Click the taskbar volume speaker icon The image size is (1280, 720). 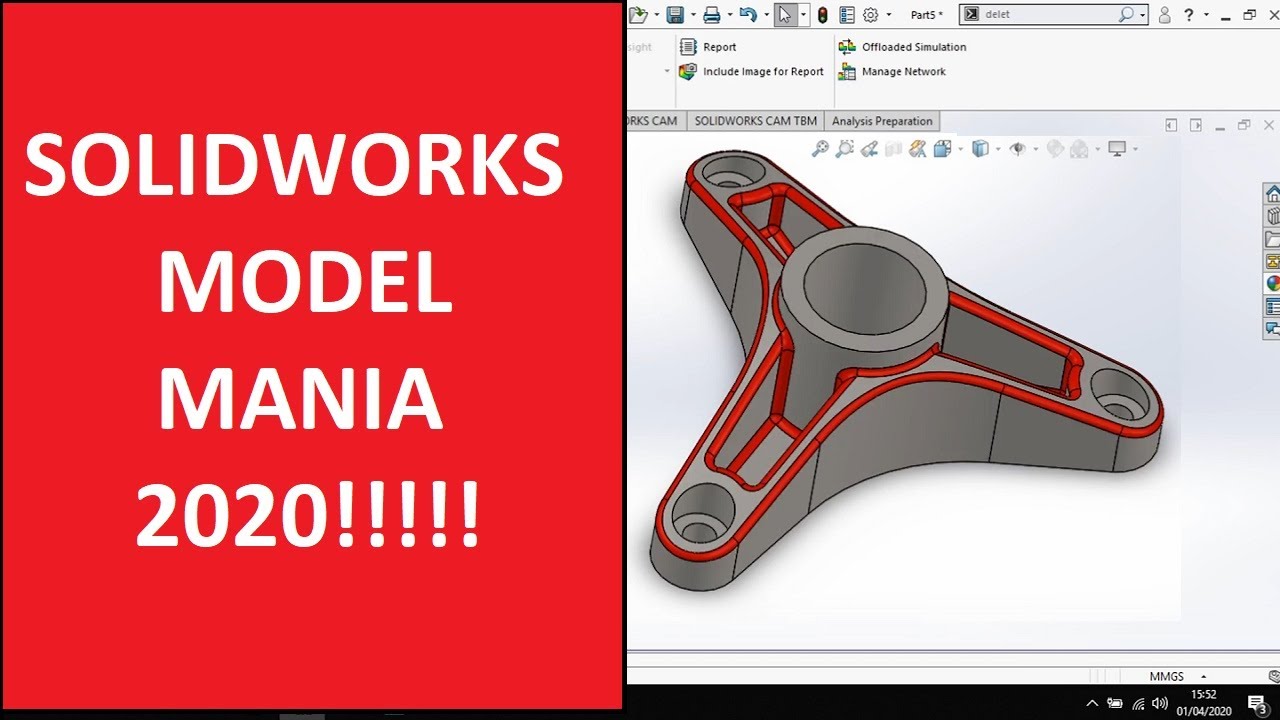pyautogui.click(x=1161, y=703)
